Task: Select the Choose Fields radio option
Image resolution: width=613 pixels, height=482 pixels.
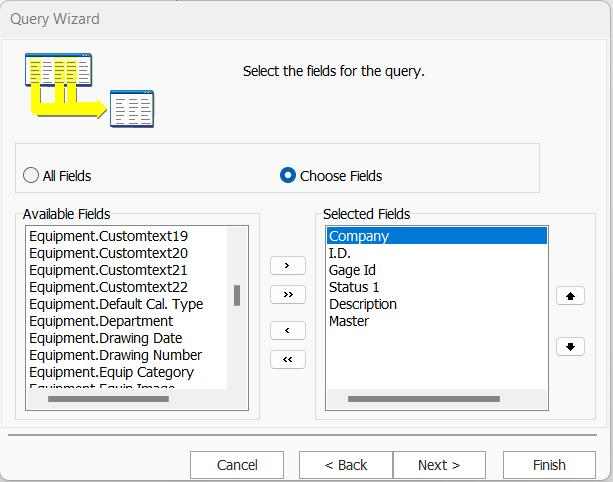Action: (x=288, y=176)
